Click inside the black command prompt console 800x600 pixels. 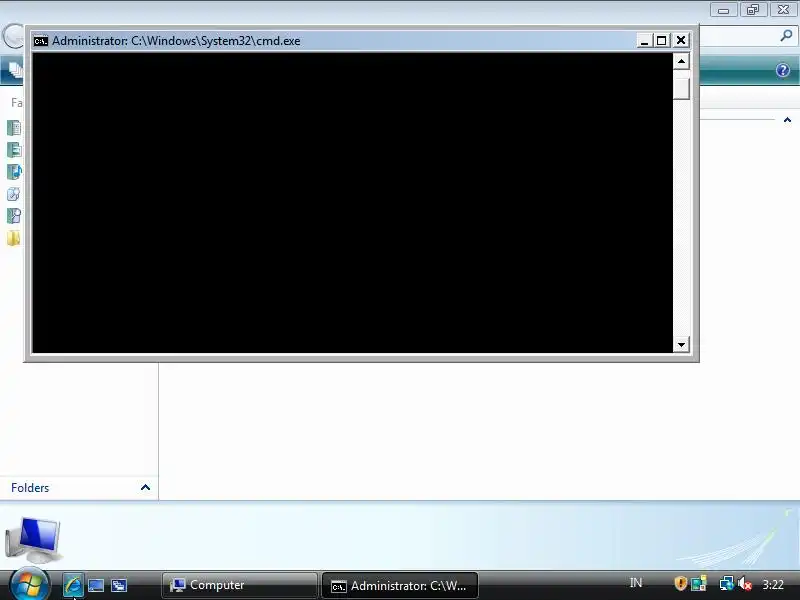353,203
